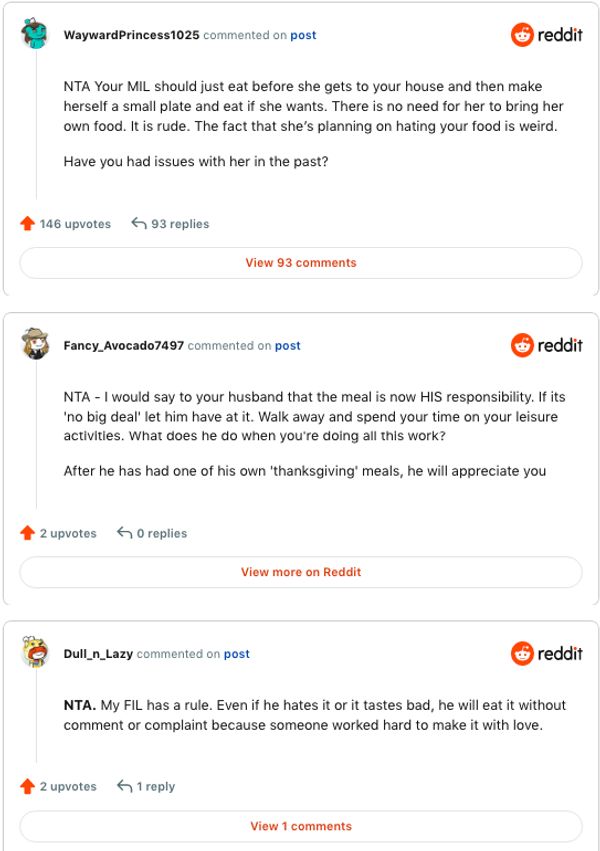Open Fancy_Avocado7497 username link
600x851 pixels.
coord(124,346)
